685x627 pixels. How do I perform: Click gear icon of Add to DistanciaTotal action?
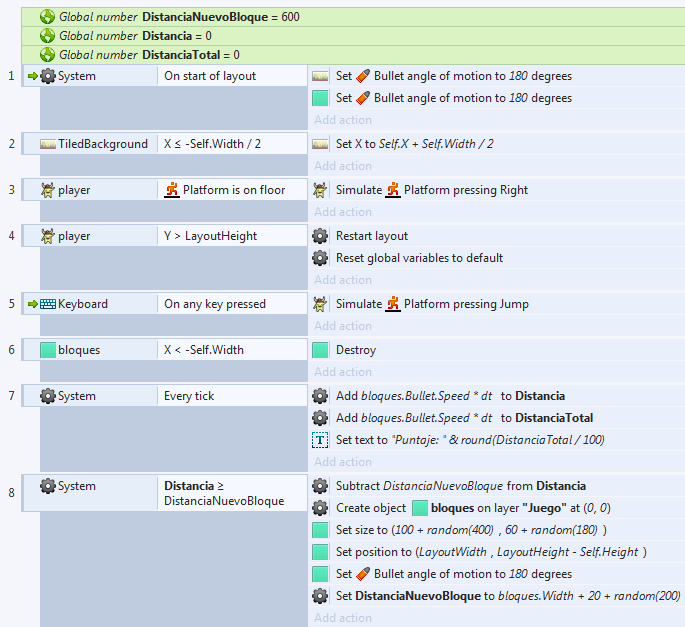(x=320, y=418)
